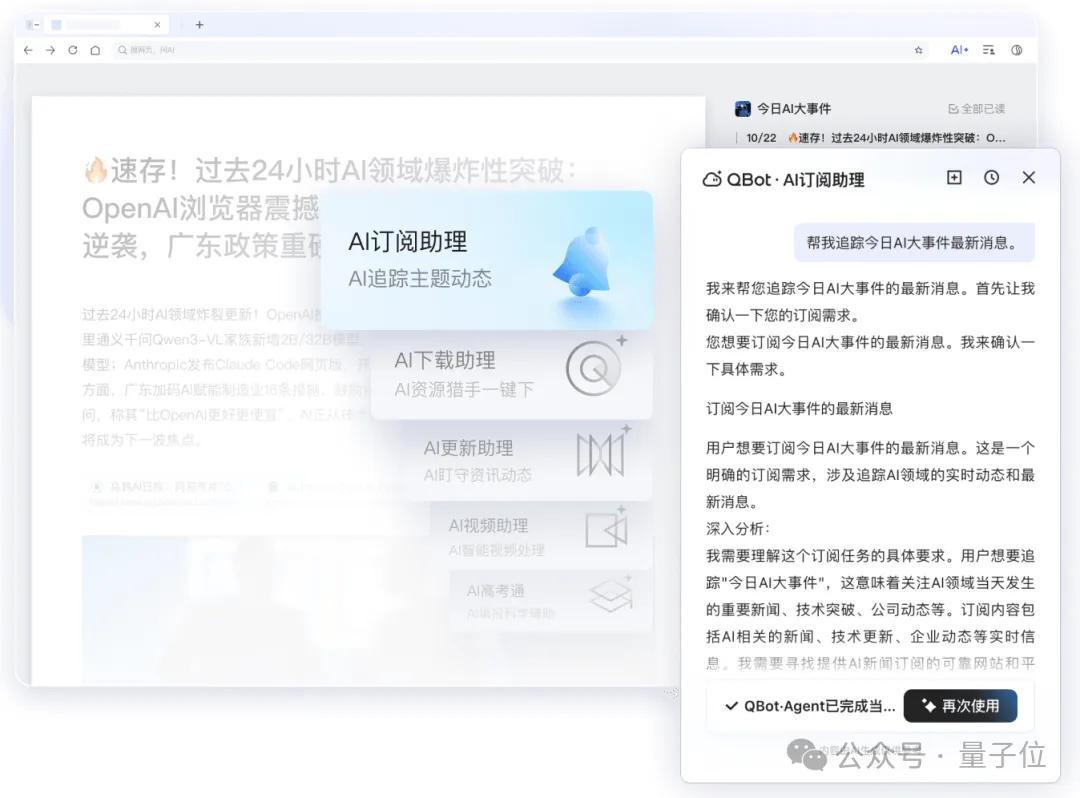Open a new tab with plus button
The image size is (1080, 798).
(199, 25)
